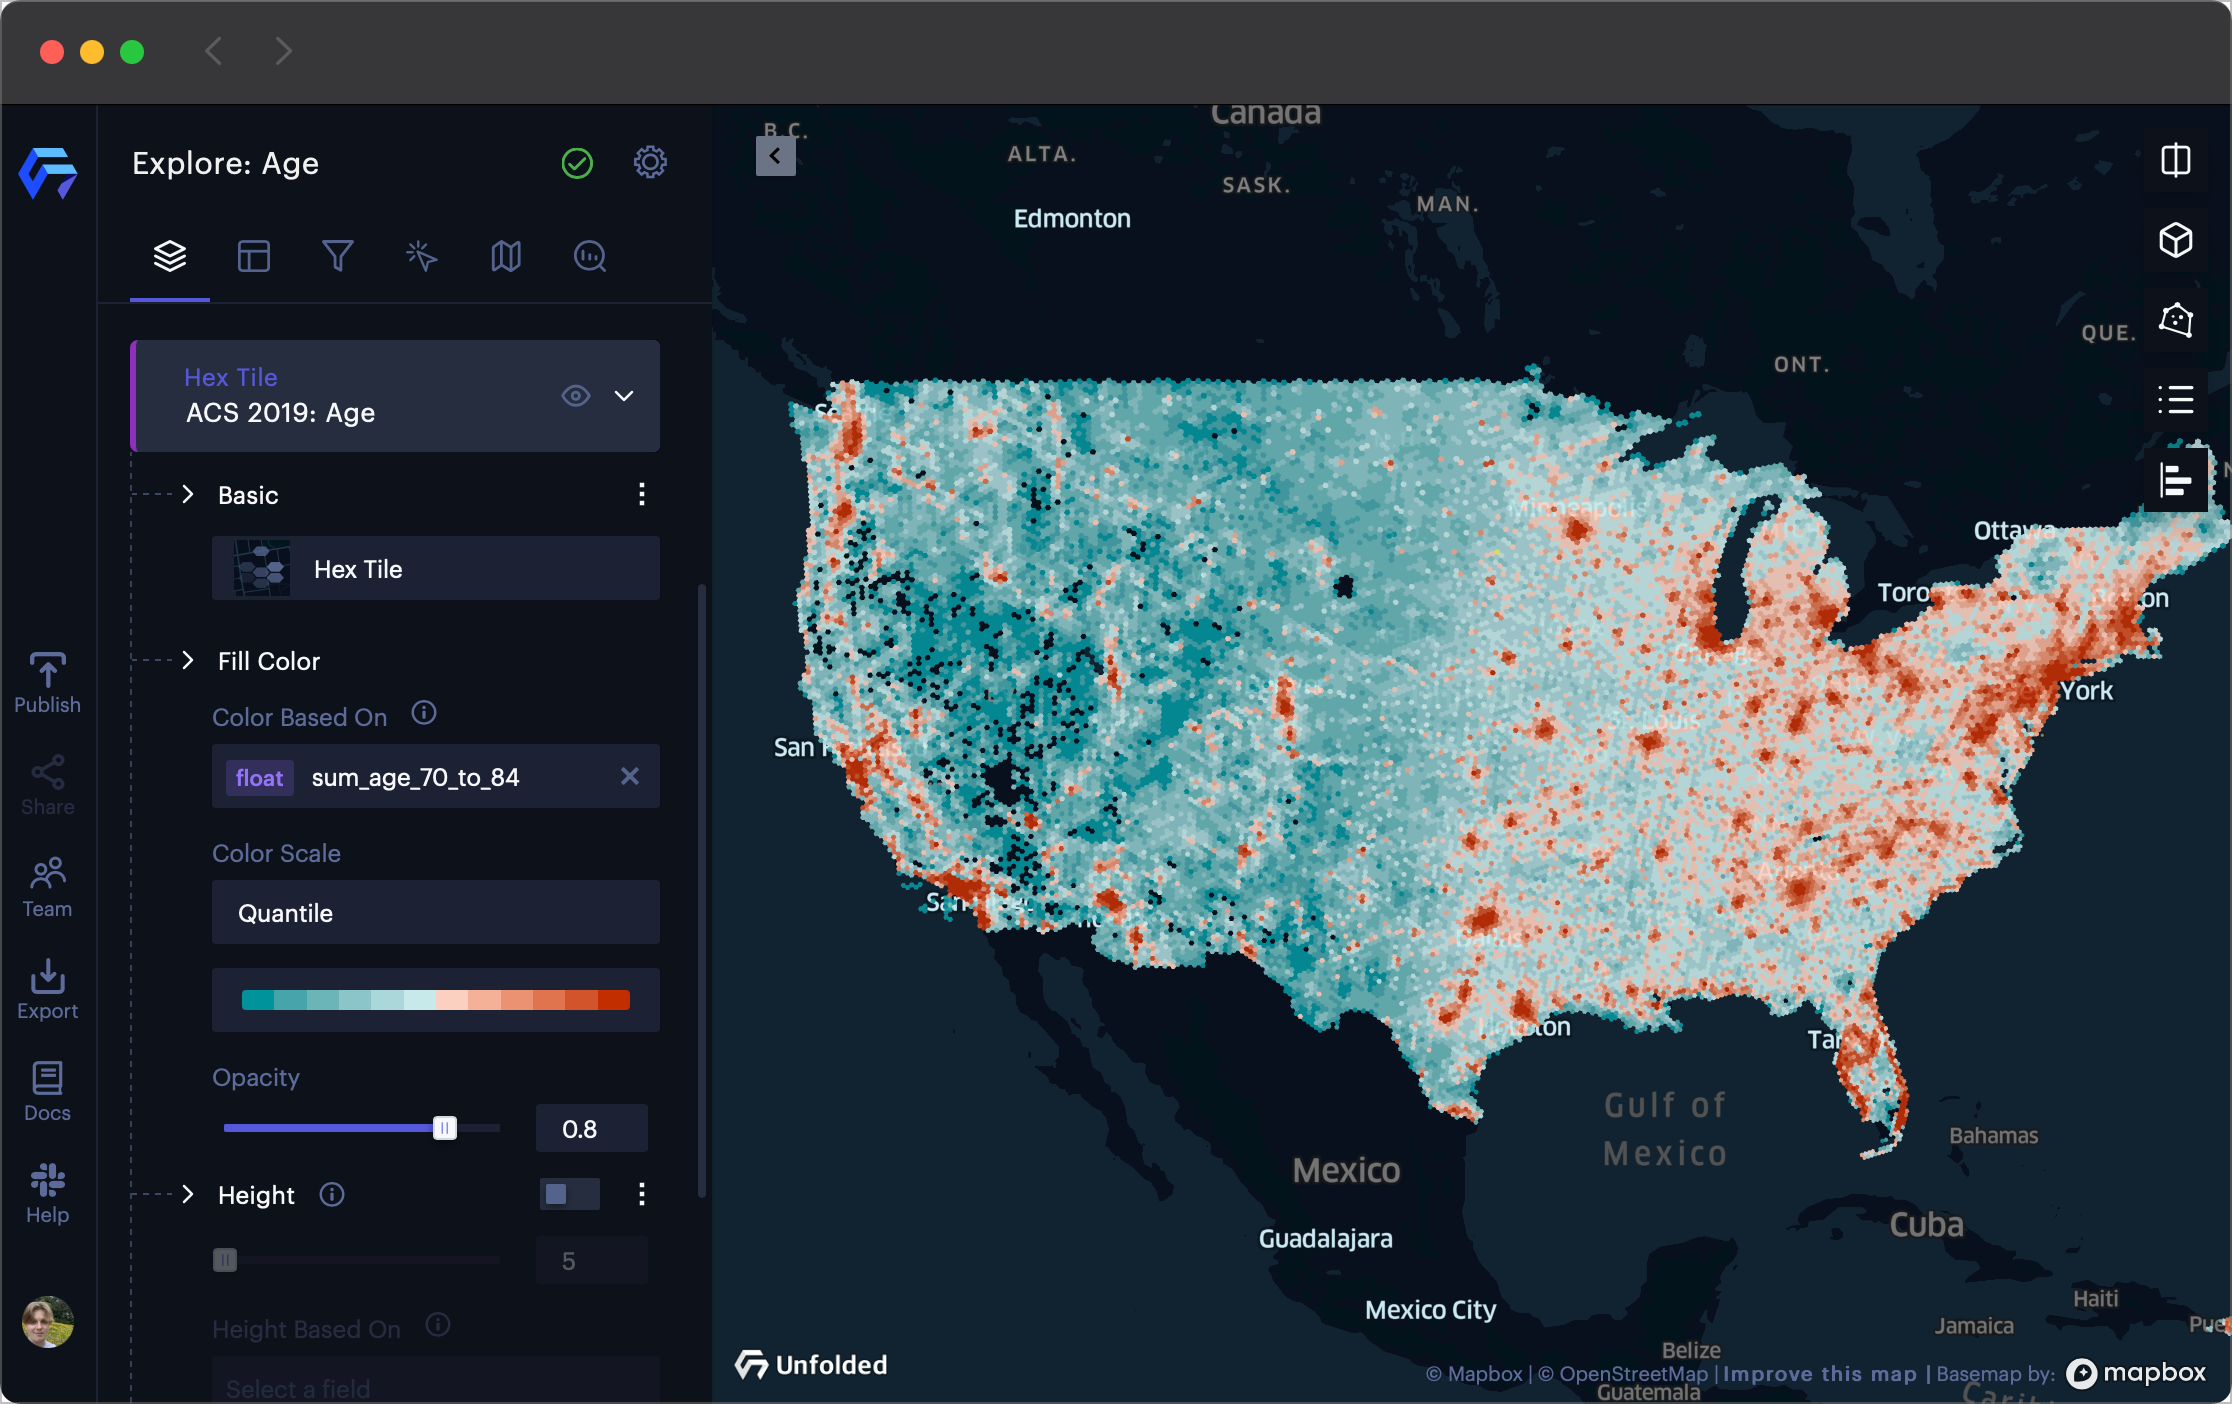Switch to the Filters tab
2232x1404 pixels.
[337, 256]
